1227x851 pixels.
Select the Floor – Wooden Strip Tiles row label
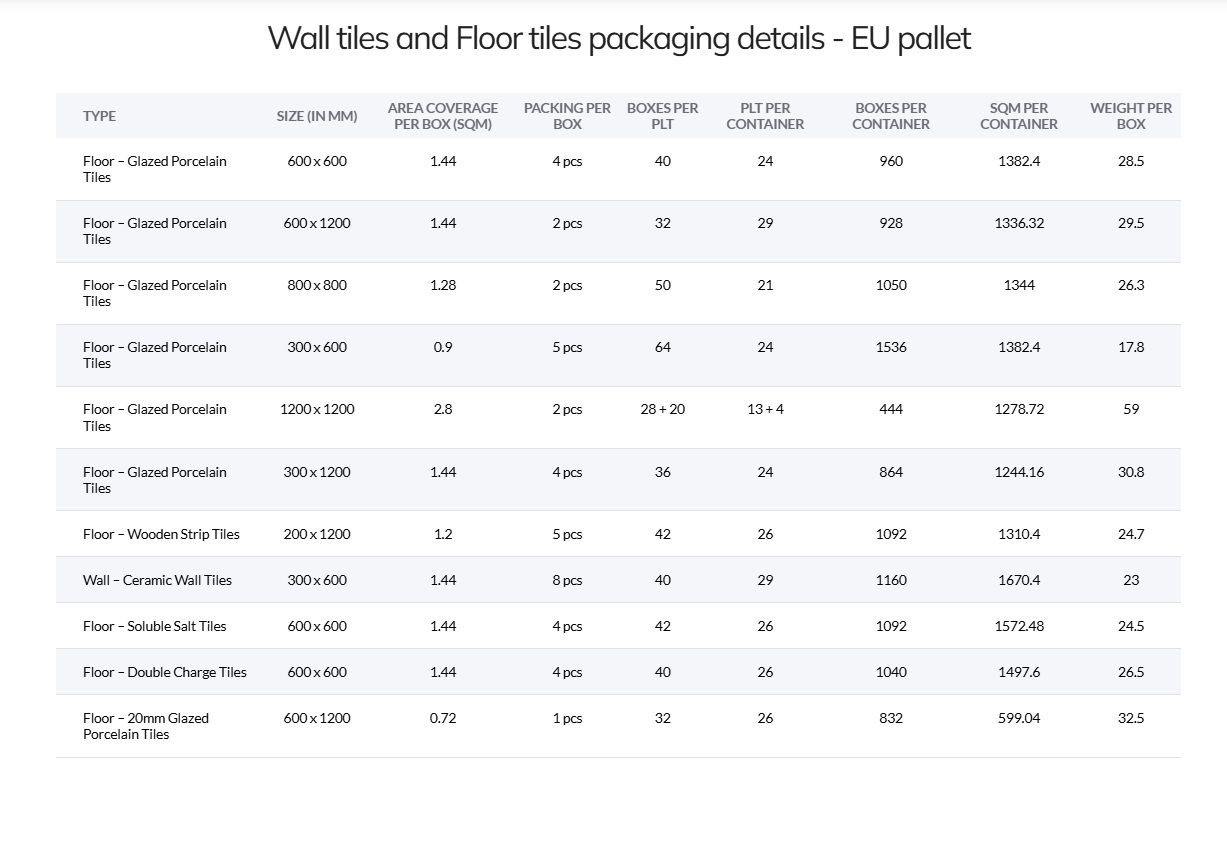(161, 534)
